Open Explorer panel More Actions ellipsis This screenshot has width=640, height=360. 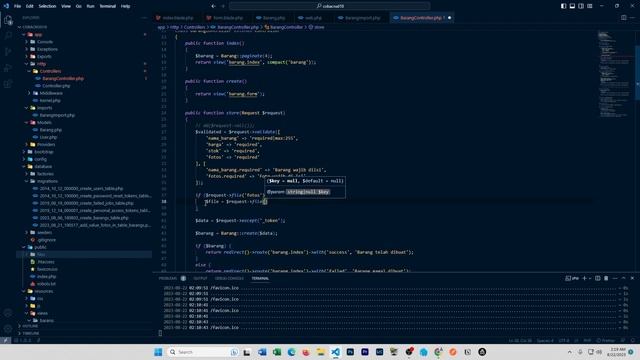[144, 18]
